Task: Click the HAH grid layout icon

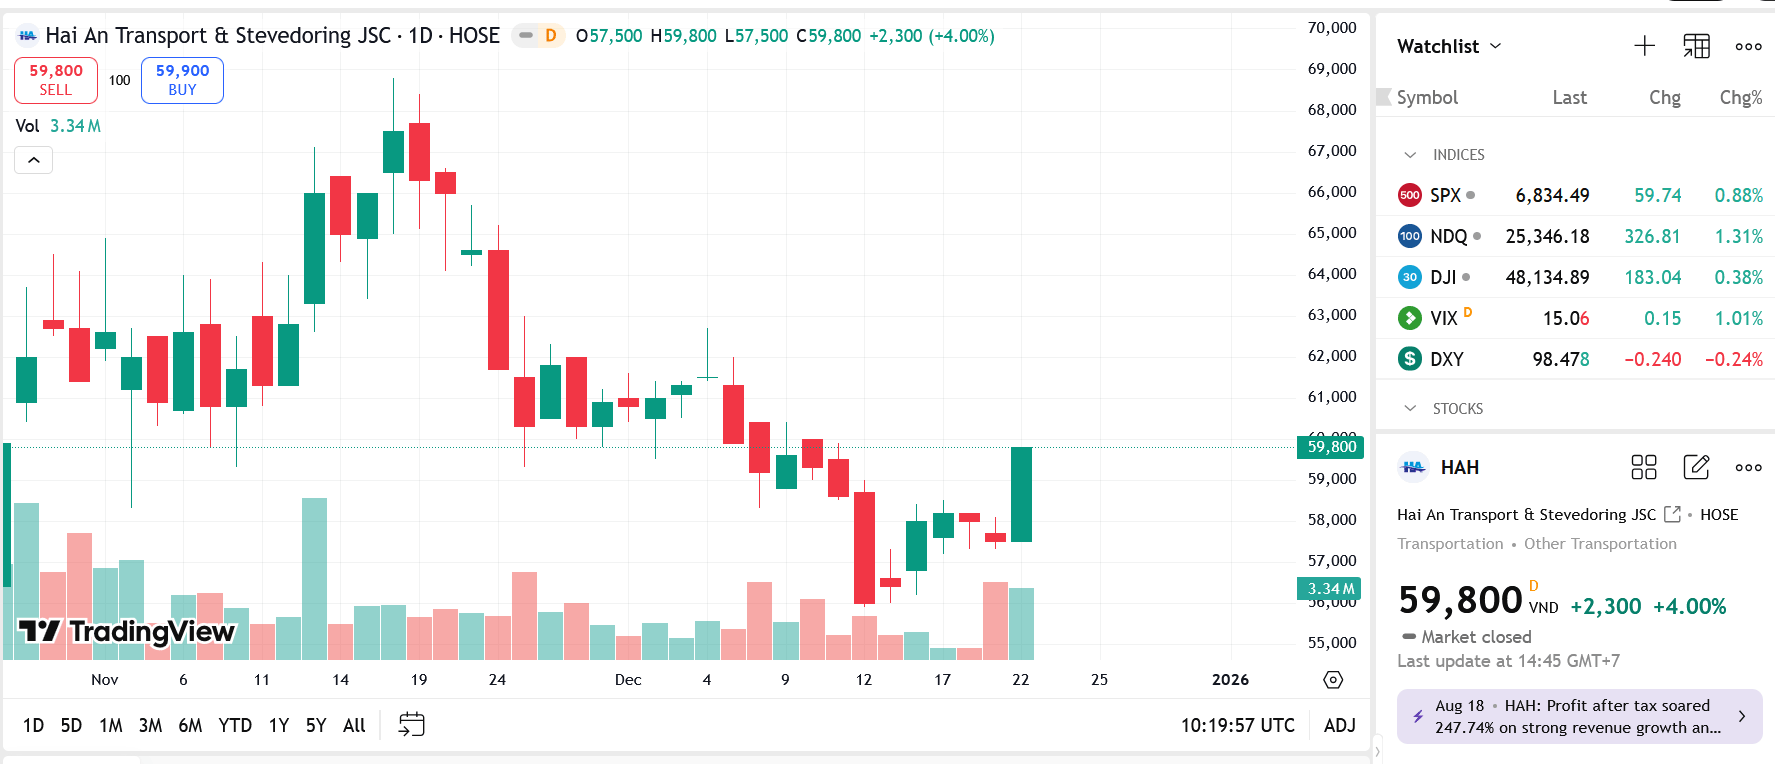Action: (1644, 467)
